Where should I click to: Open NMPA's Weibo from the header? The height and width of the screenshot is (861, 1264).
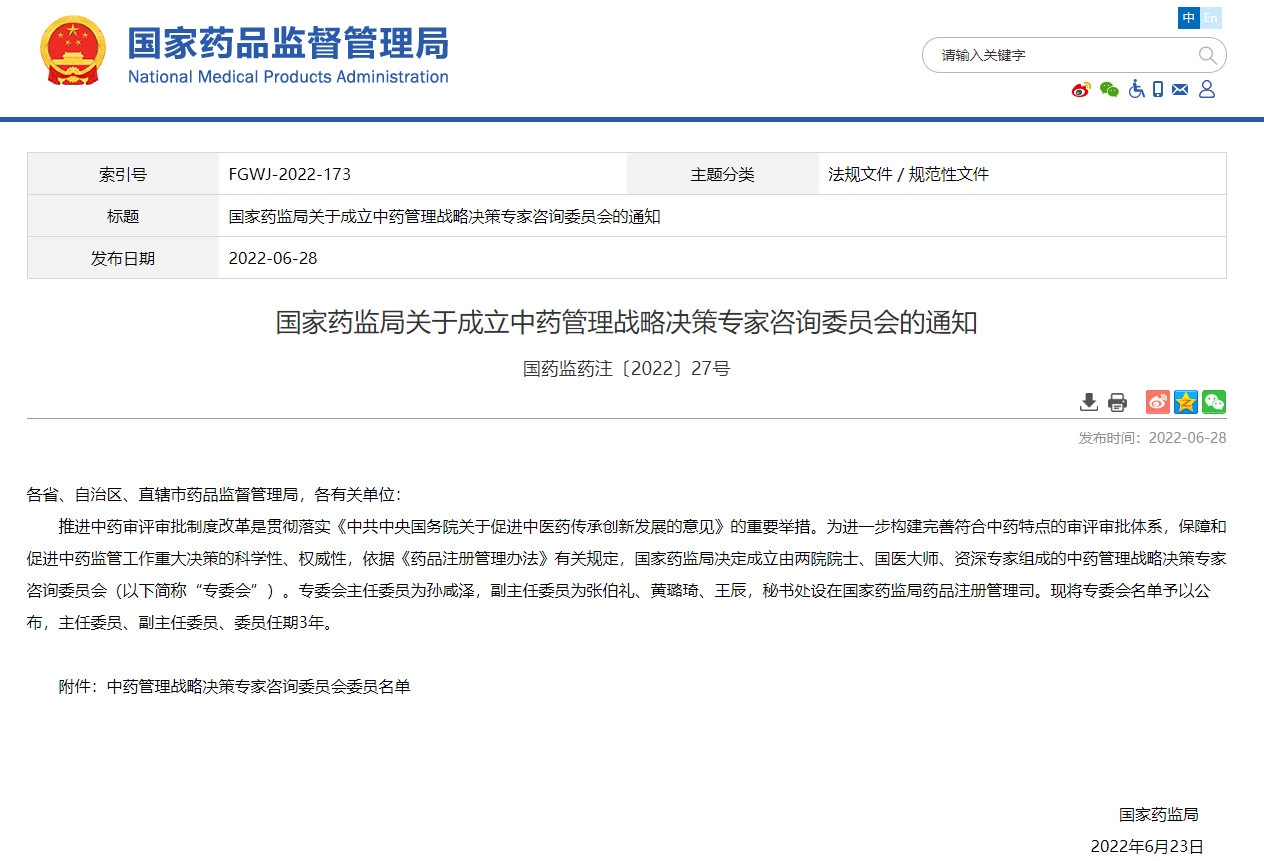click(1080, 89)
